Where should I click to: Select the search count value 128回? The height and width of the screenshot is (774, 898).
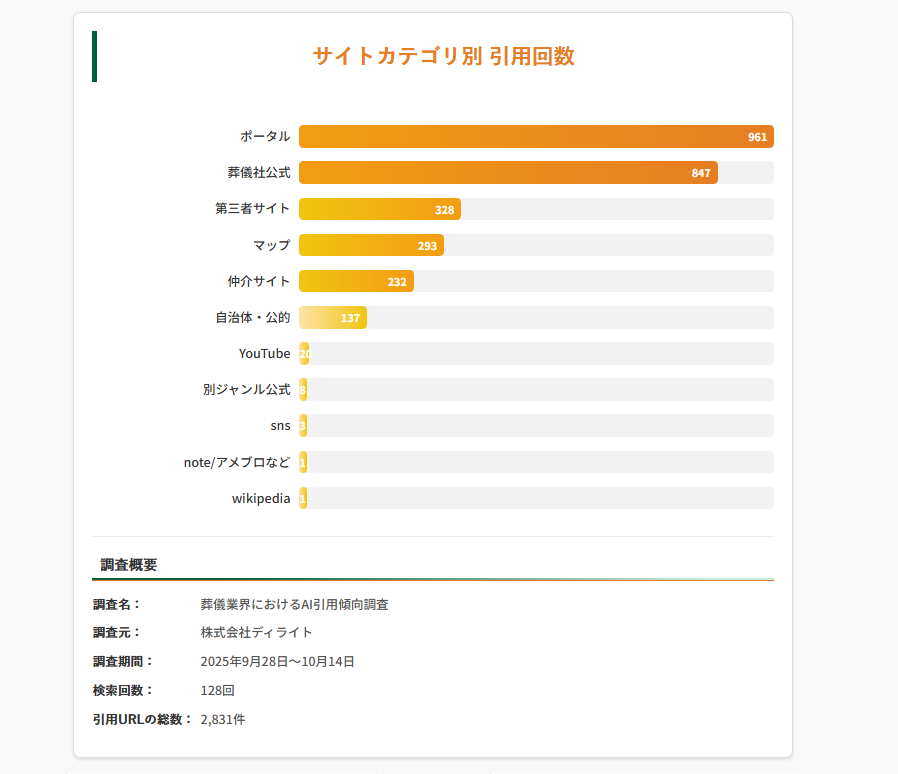tap(217, 690)
